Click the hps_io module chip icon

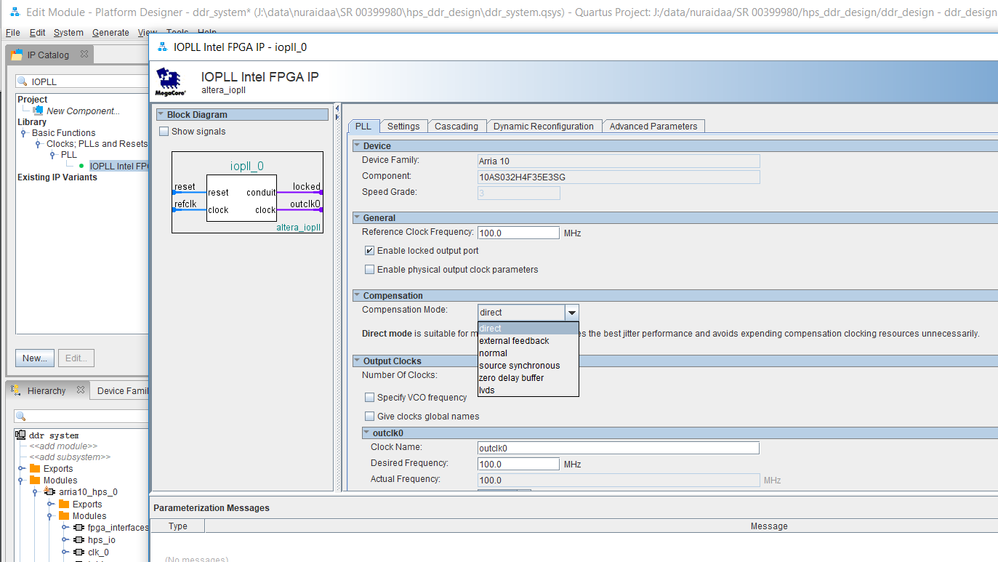coord(78,540)
